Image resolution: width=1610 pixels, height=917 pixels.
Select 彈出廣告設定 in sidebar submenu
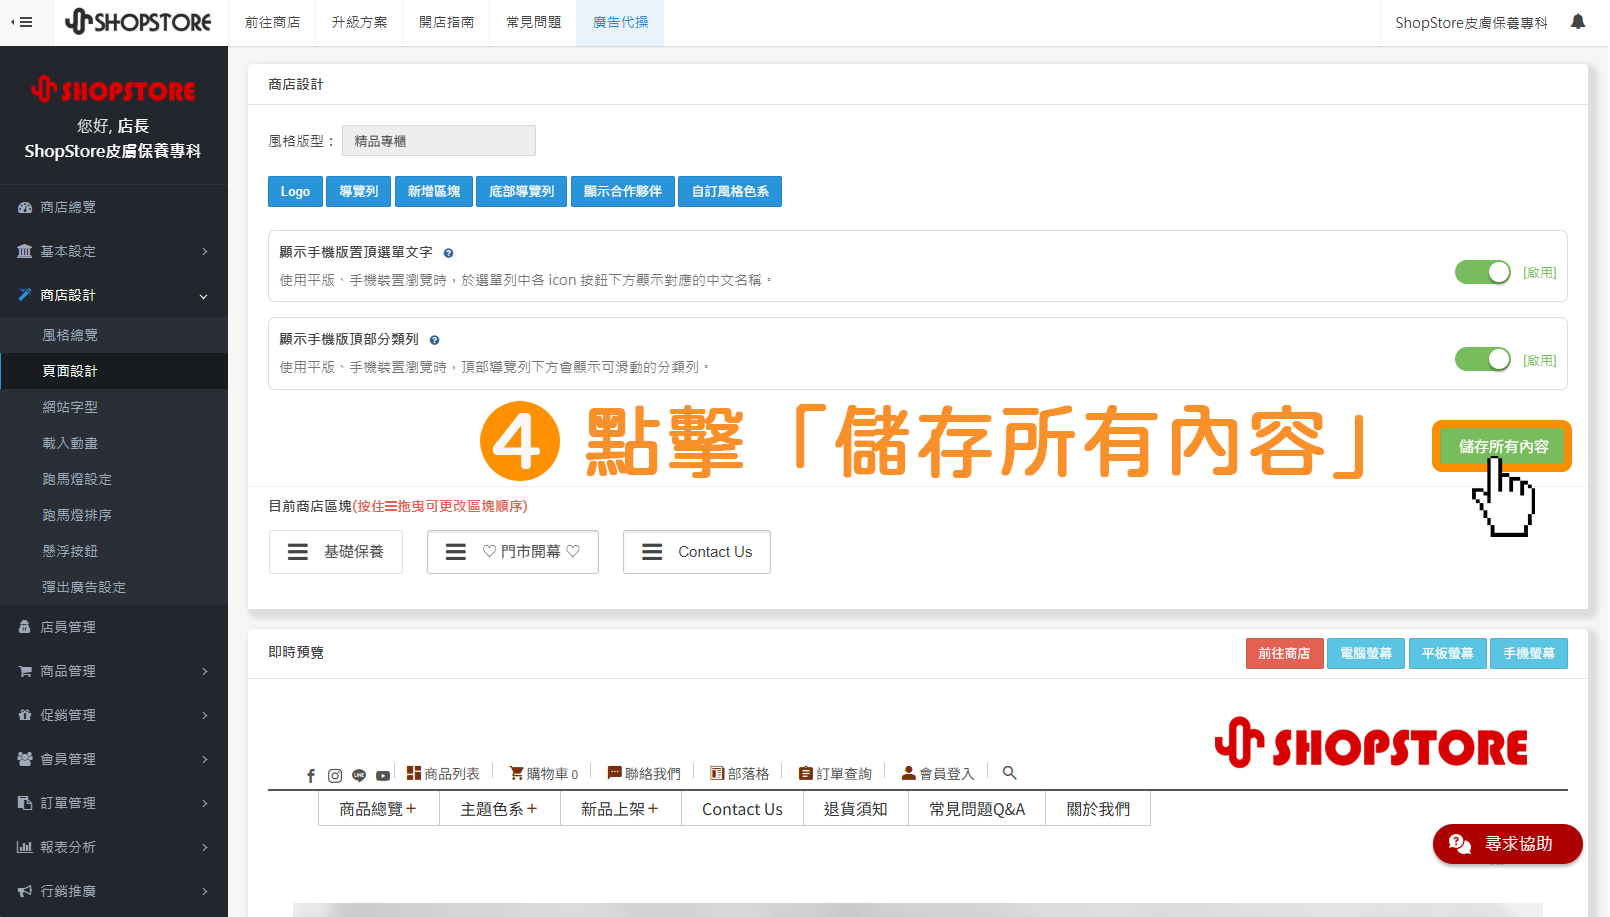tap(114, 587)
